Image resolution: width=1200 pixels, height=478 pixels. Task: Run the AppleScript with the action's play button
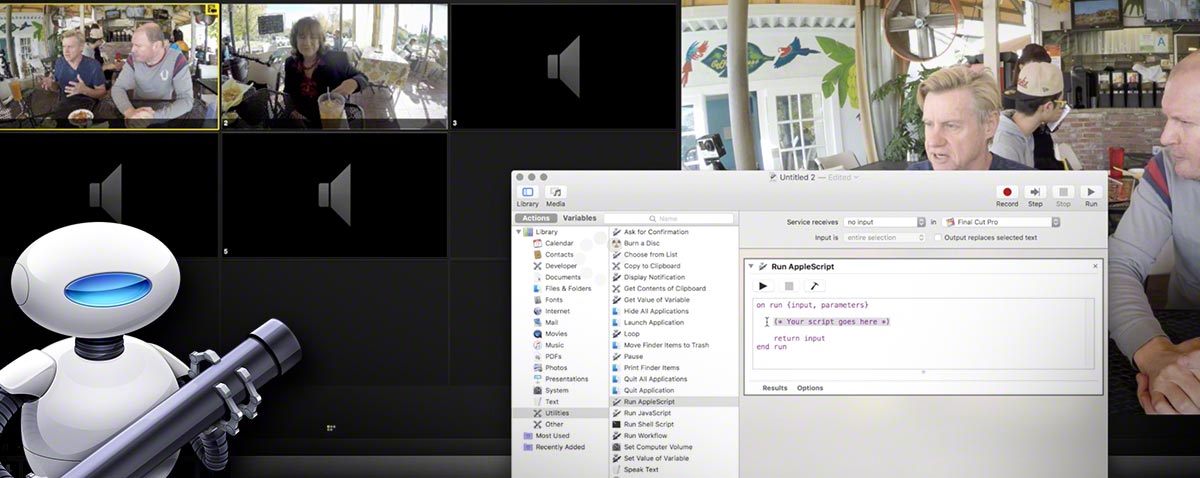click(x=764, y=286)
